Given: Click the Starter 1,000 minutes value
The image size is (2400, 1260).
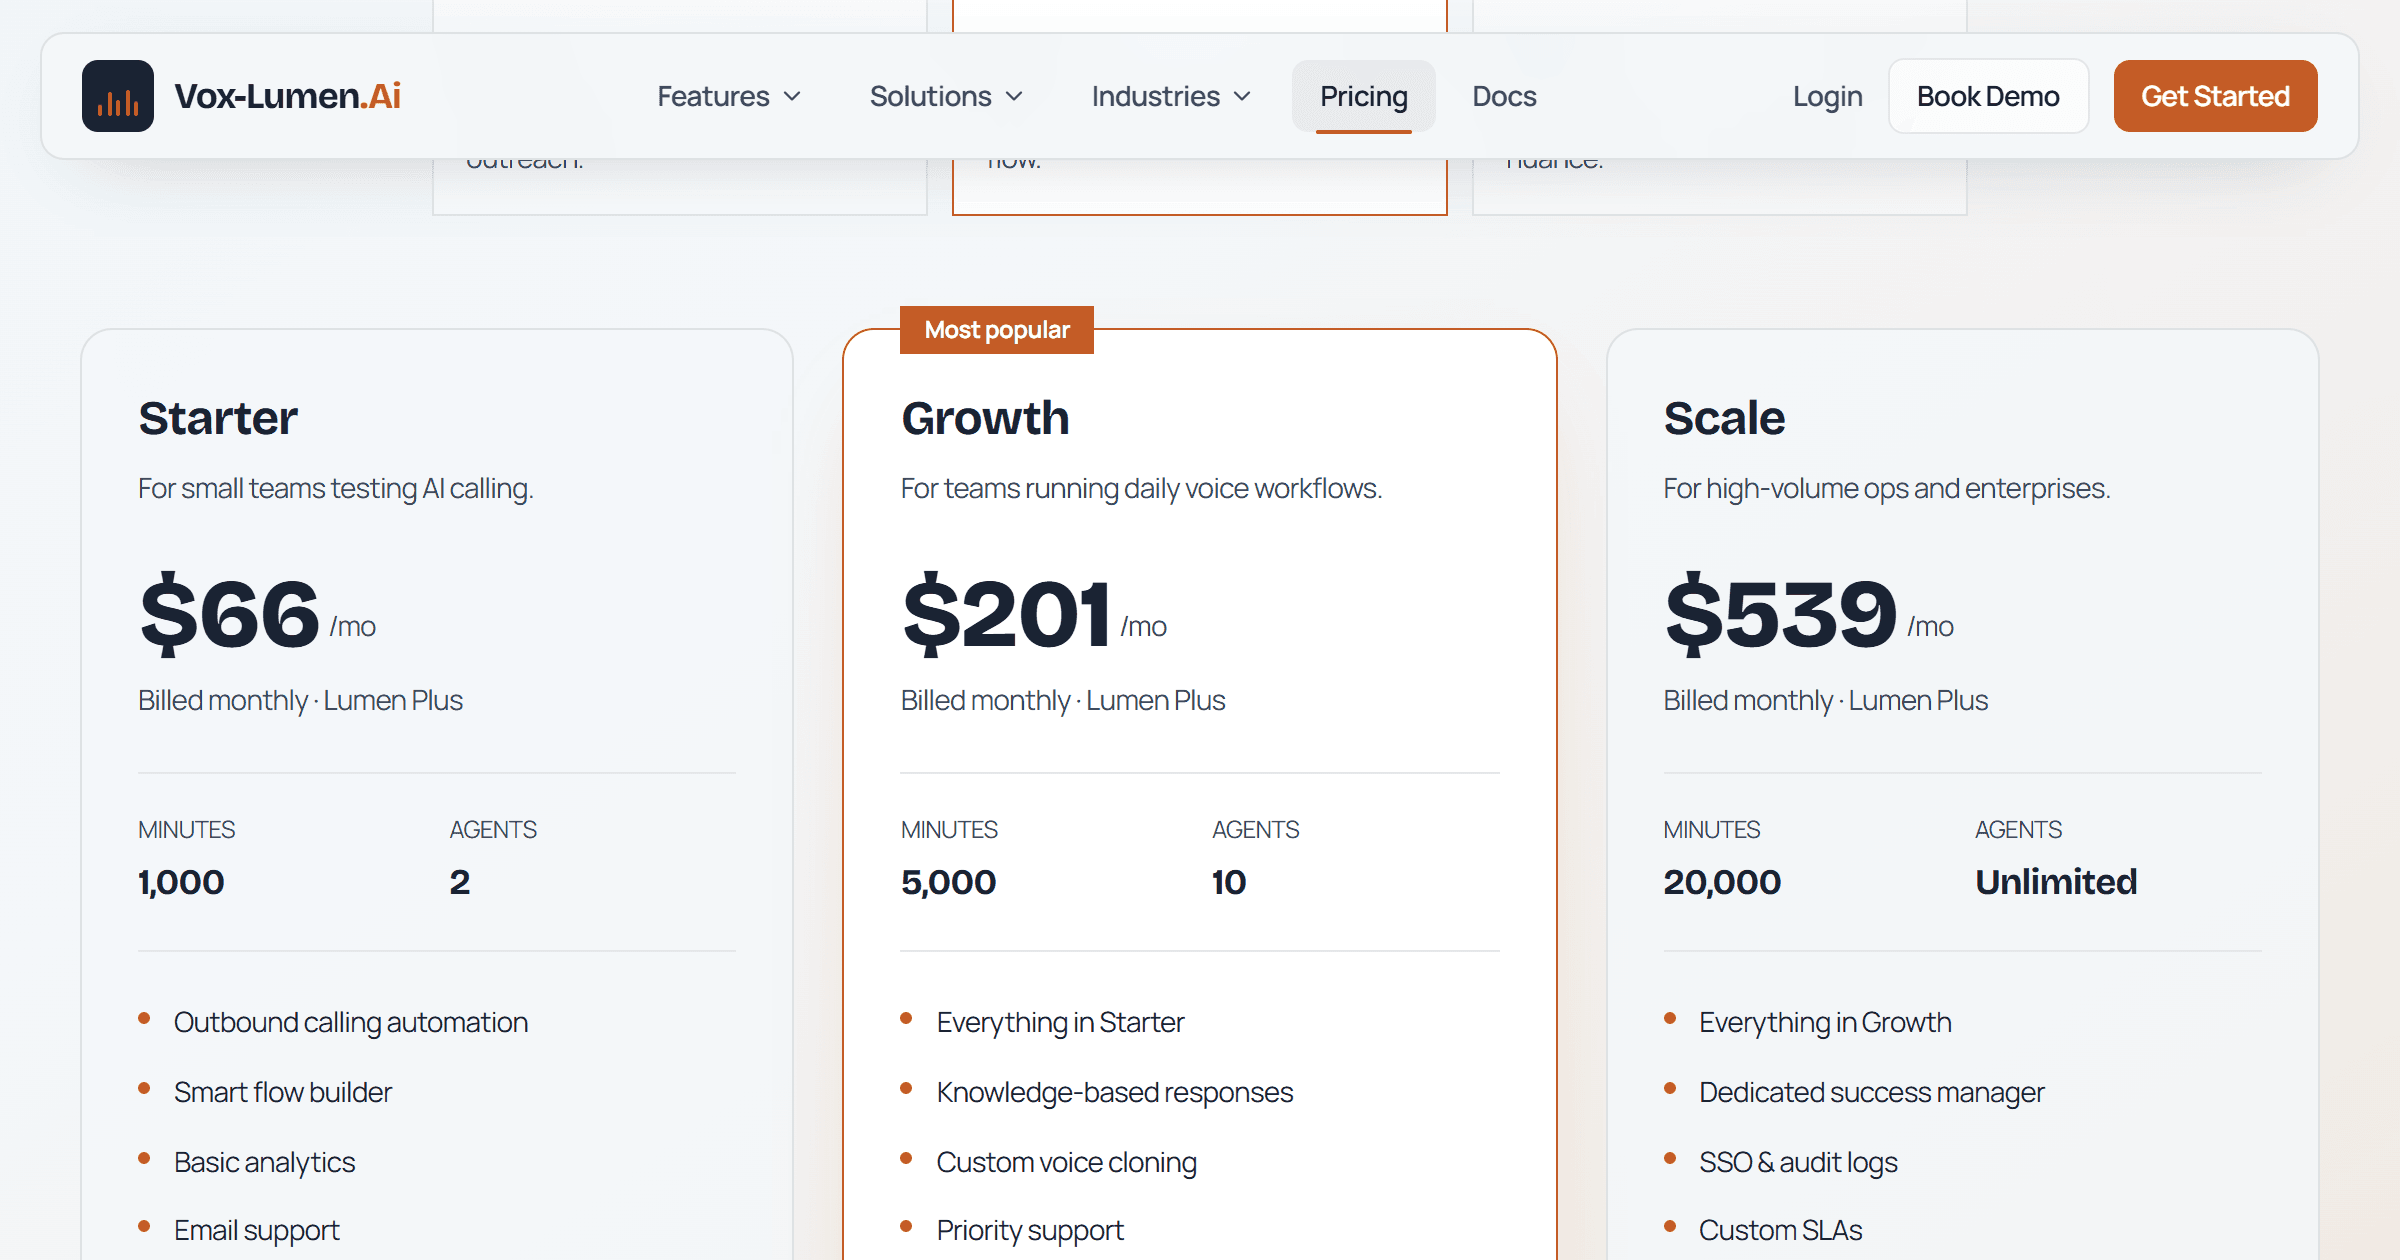Looking at the screenshot, I should pyautogui.click(x=181, y=882).
